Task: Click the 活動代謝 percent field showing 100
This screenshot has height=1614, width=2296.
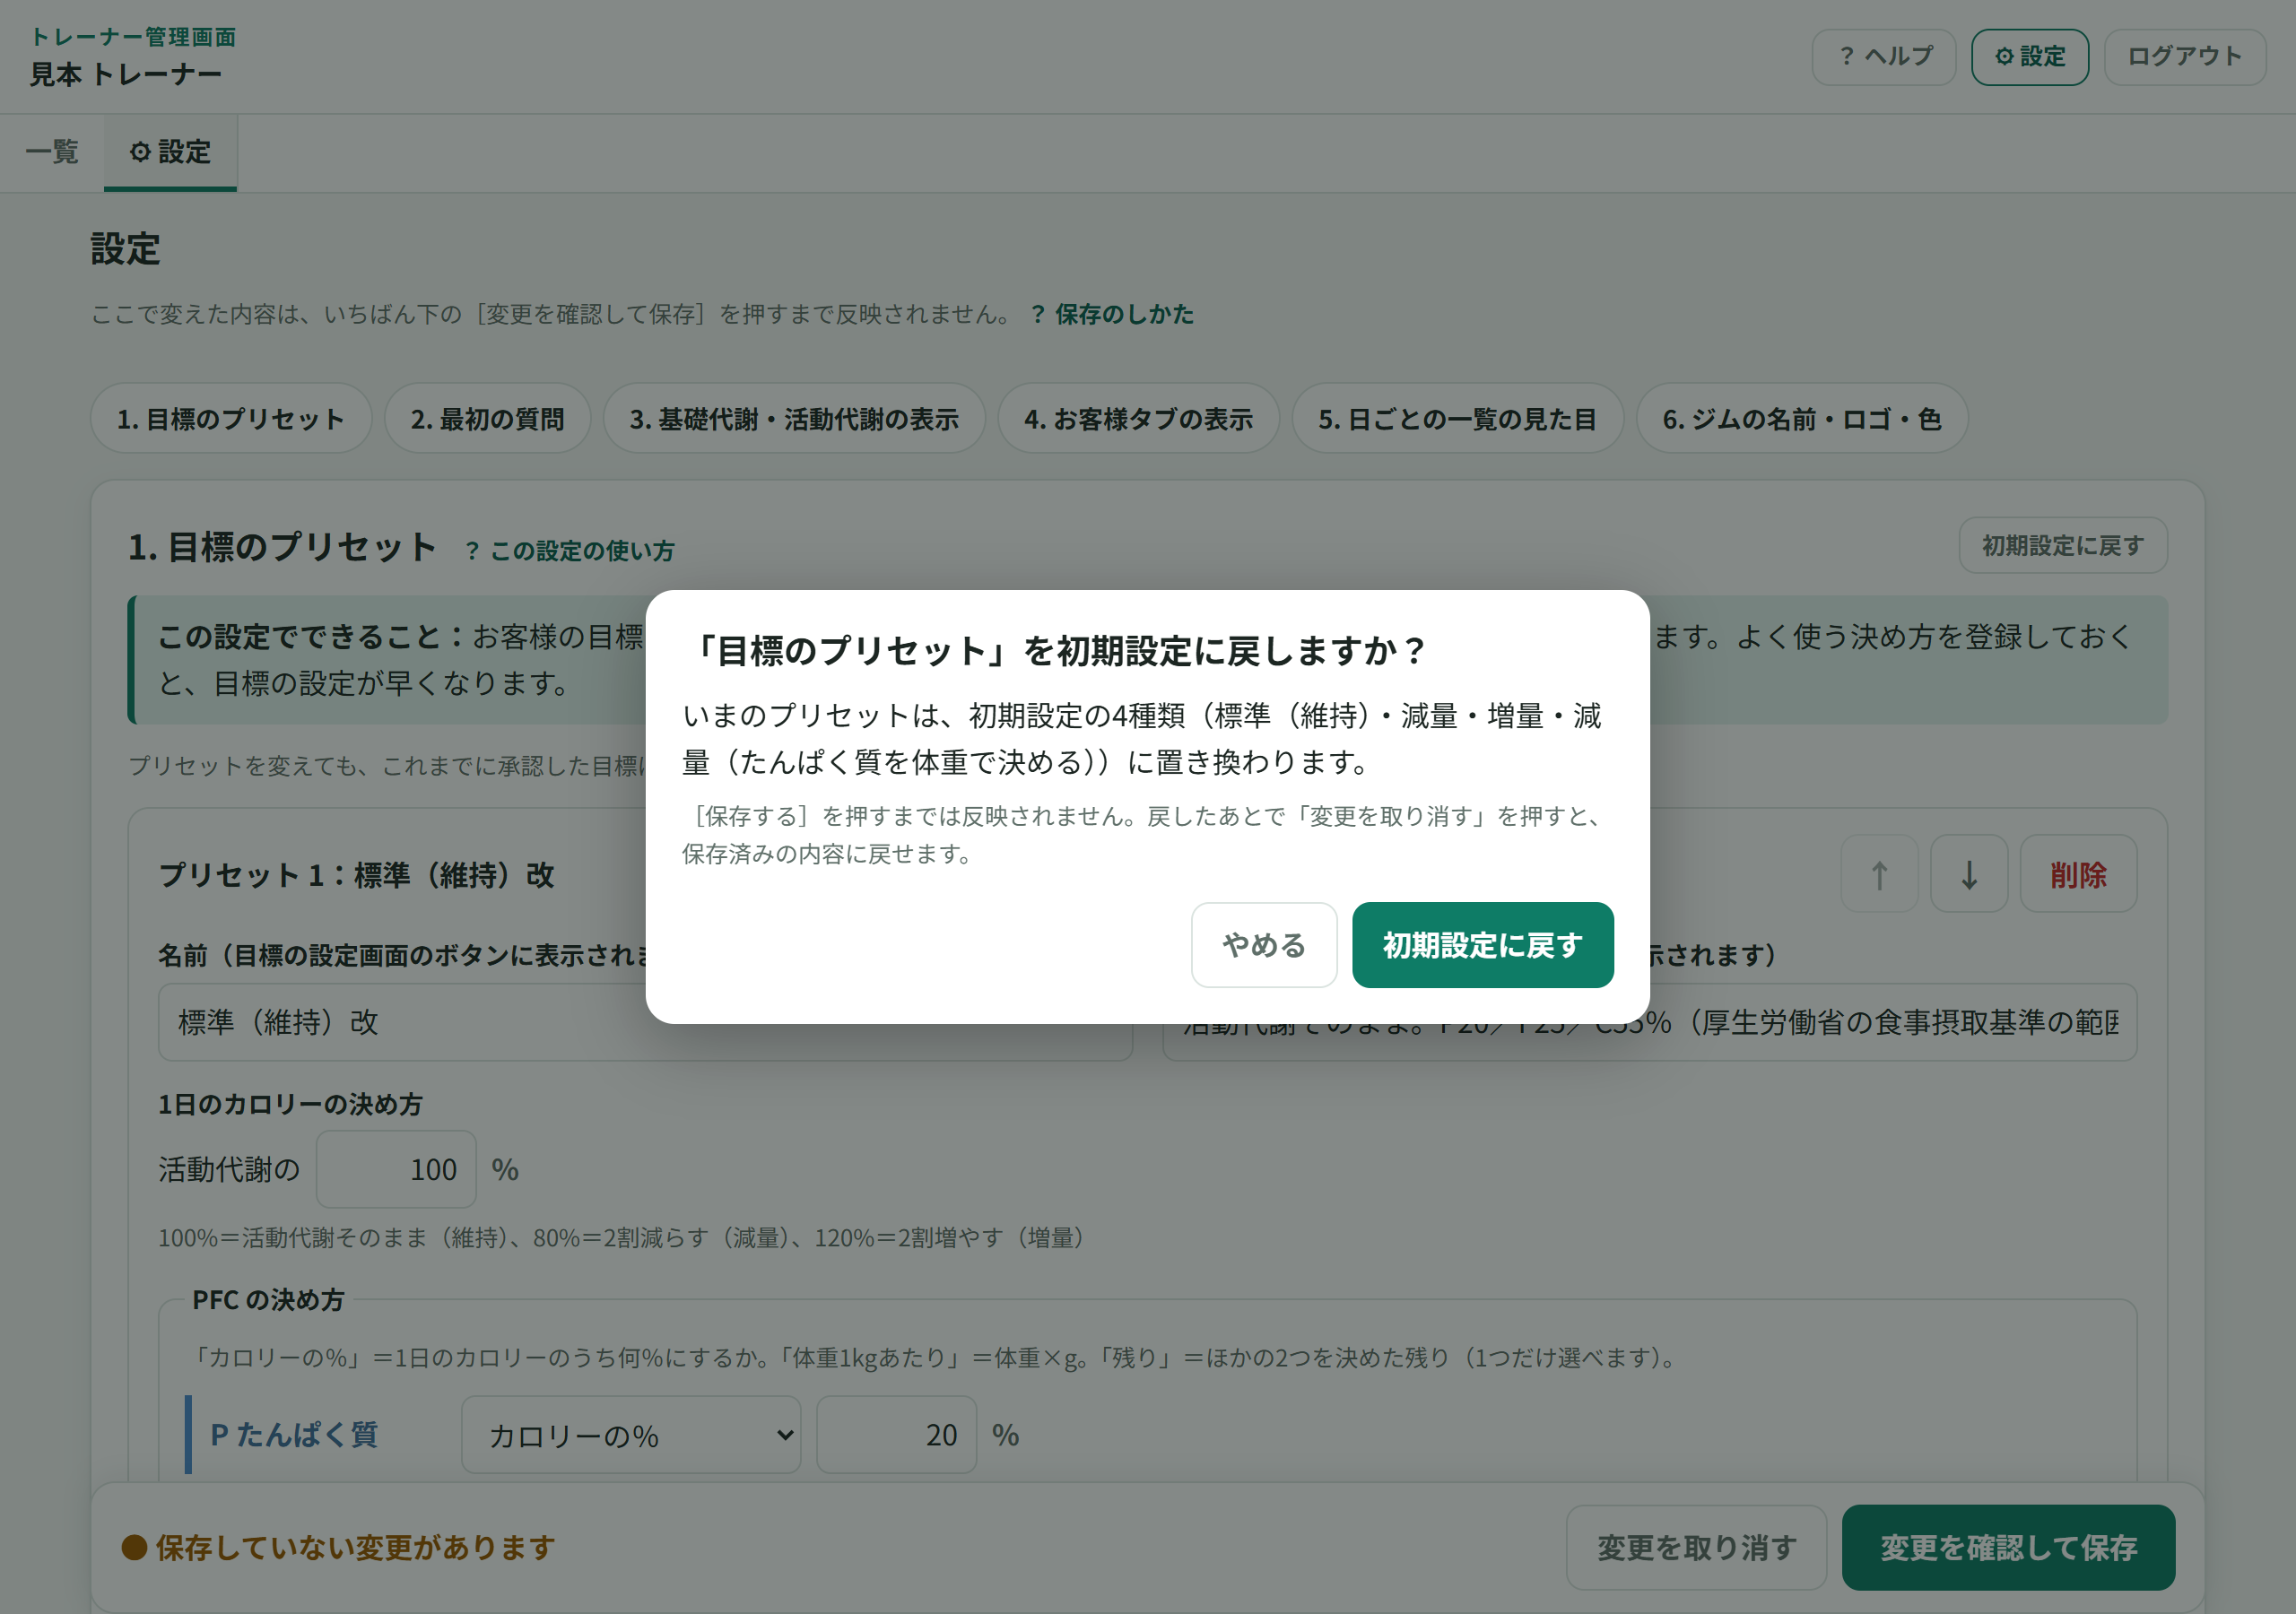Action: (396, 1169)
